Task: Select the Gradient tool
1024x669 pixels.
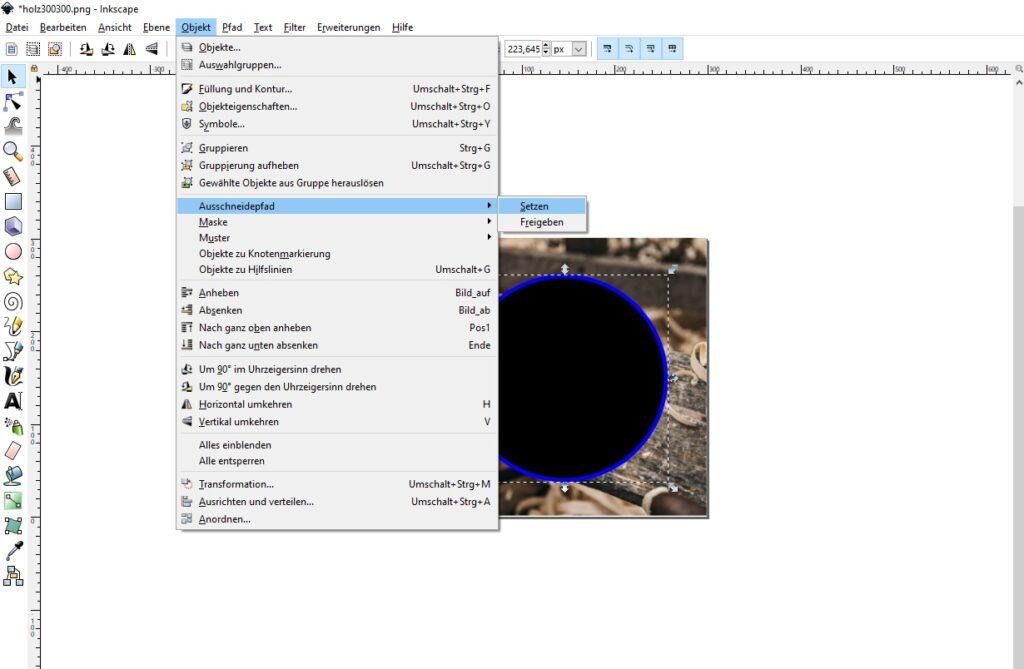Action: point(12,500)
